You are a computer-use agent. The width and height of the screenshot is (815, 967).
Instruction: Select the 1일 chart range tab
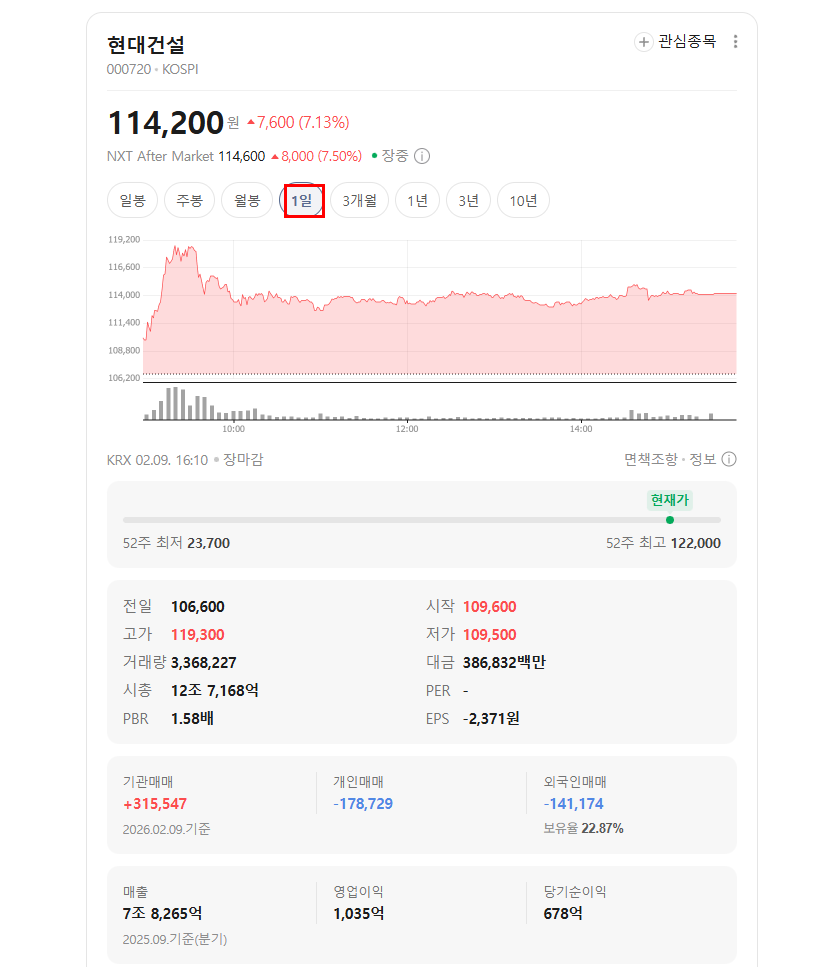(302, 200)
